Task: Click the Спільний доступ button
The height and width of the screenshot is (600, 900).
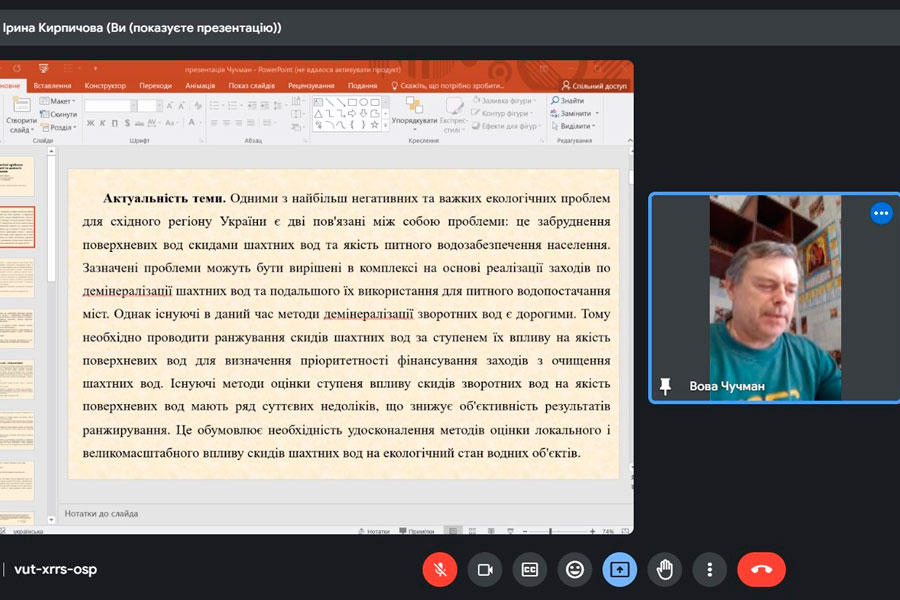Action: (x=596, y=86)
